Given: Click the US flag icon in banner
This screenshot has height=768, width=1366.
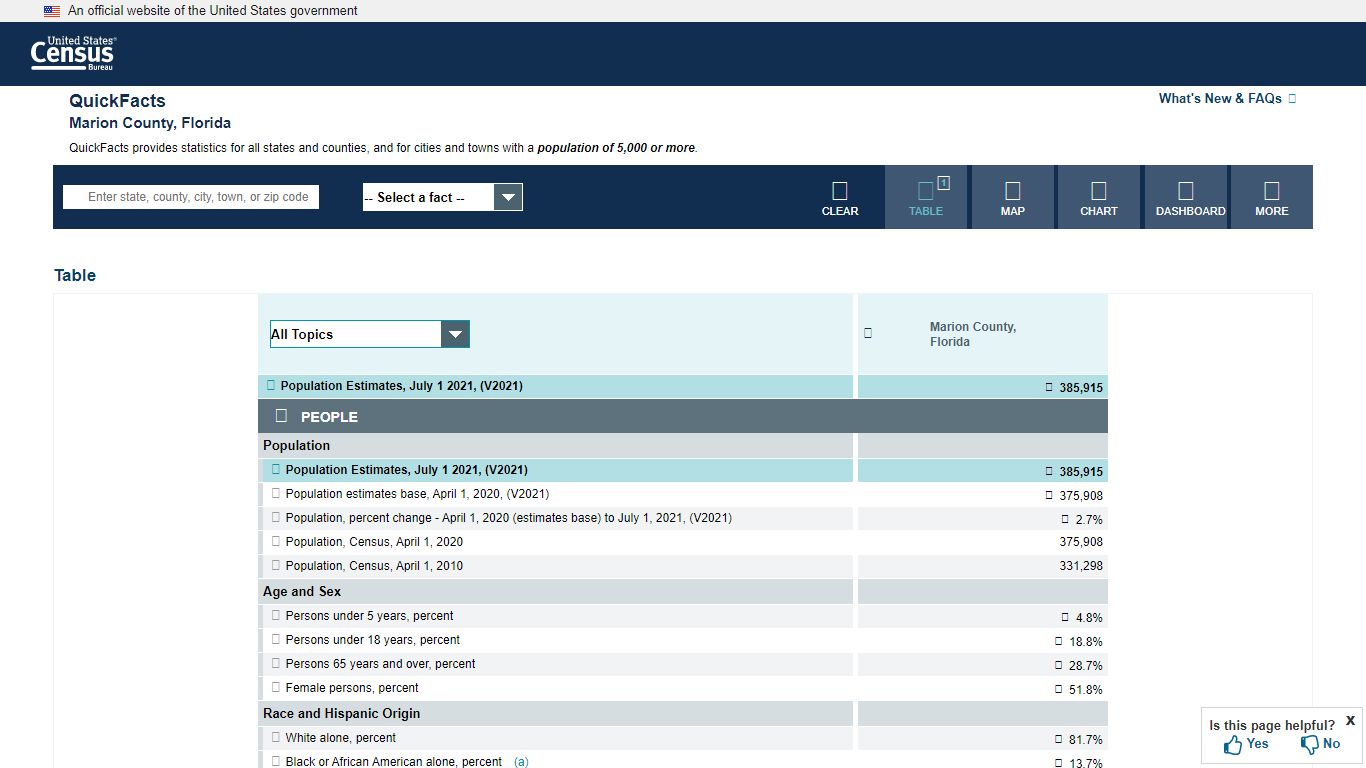Looking at the screenshot, I should [52, 11].
